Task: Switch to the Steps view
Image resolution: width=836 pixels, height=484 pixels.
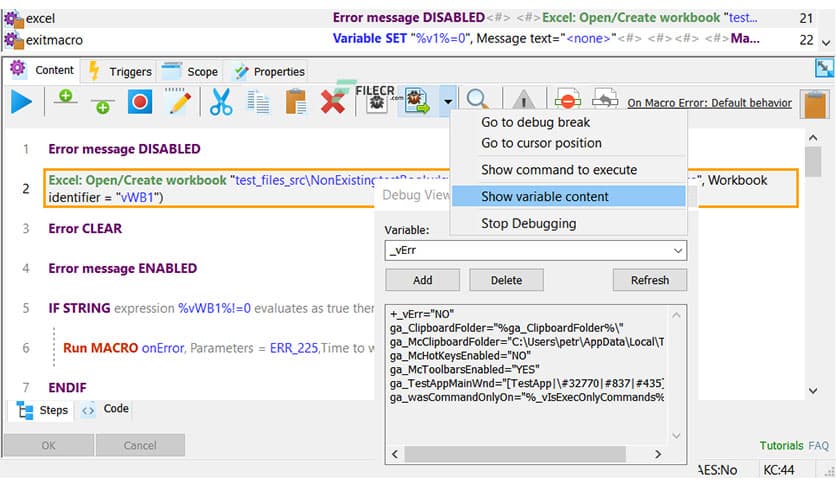Action: (x=42, y=410)
